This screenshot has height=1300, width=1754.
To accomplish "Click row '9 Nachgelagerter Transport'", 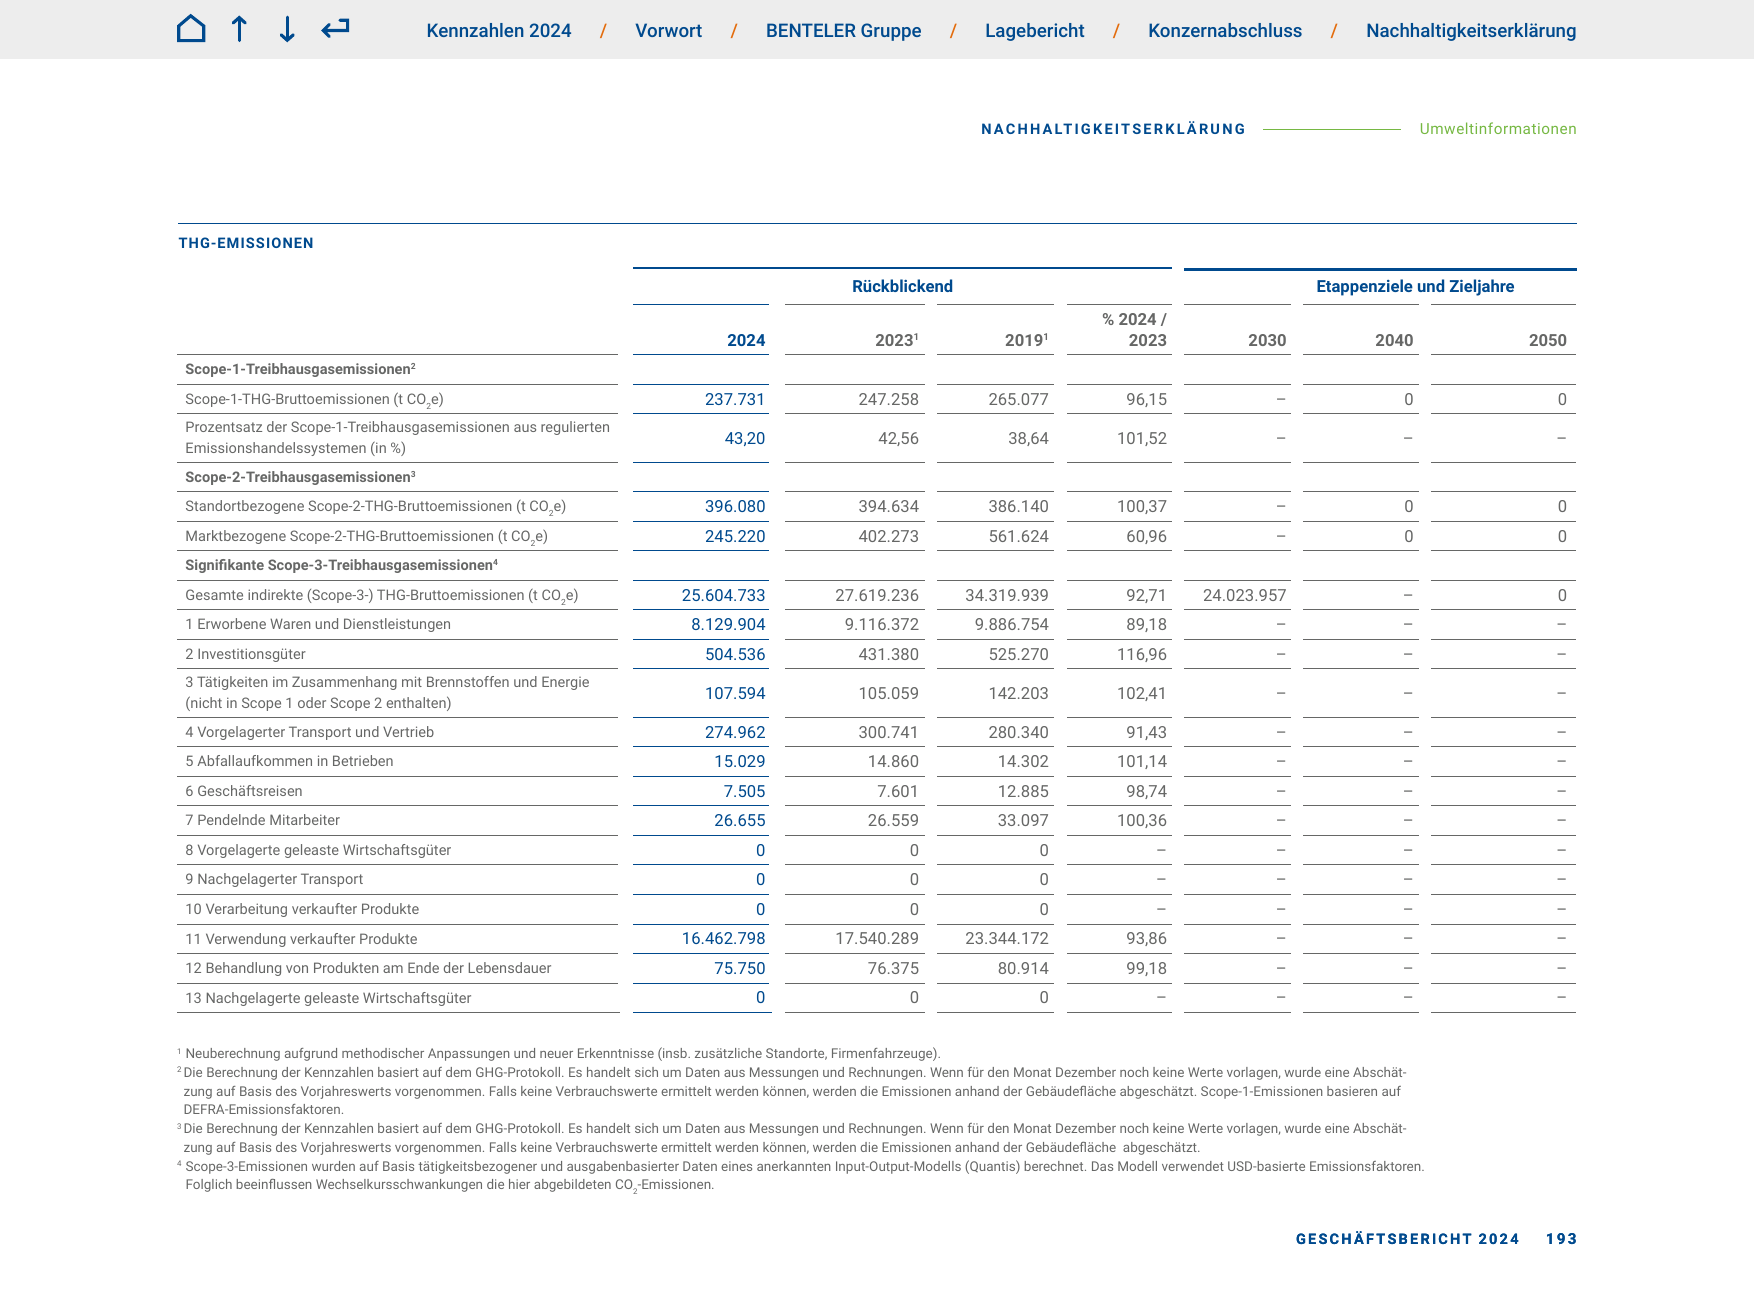I will pyautogui.click(x=274, y=879).
